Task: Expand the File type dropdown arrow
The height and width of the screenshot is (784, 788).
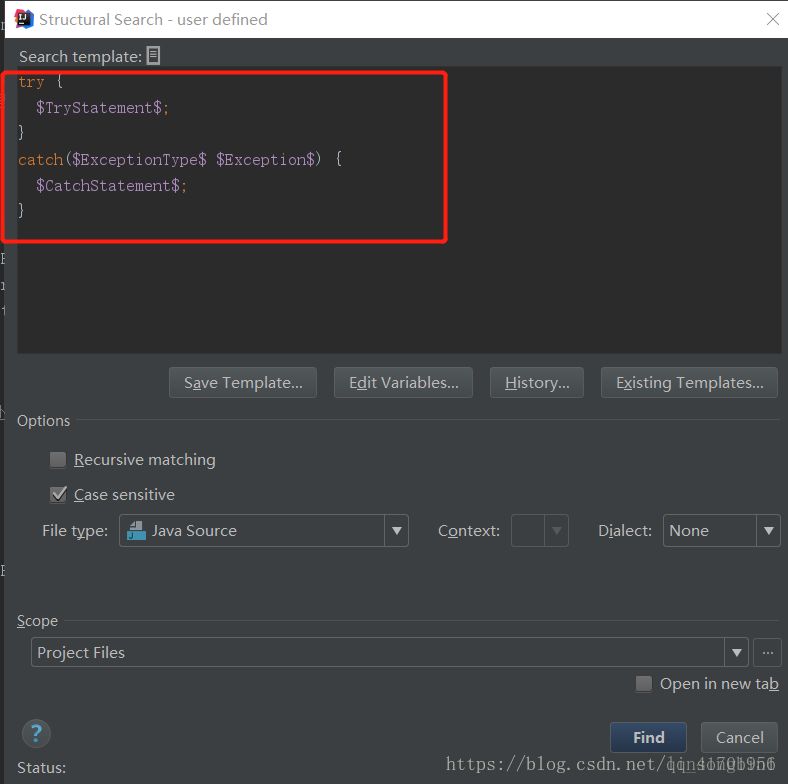Action: point(397,531)
